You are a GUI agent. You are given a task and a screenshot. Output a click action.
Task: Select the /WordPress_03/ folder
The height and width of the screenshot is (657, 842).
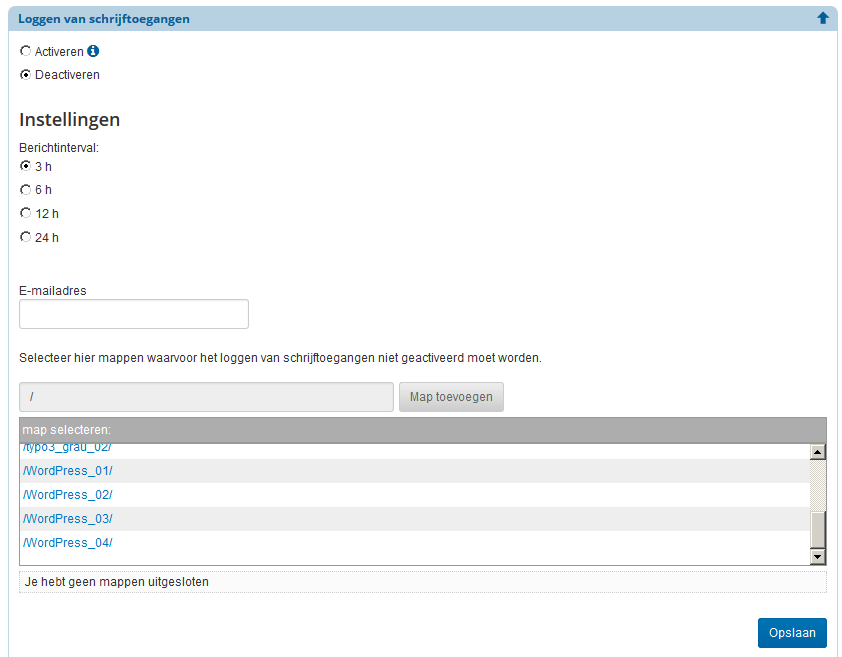67,518
